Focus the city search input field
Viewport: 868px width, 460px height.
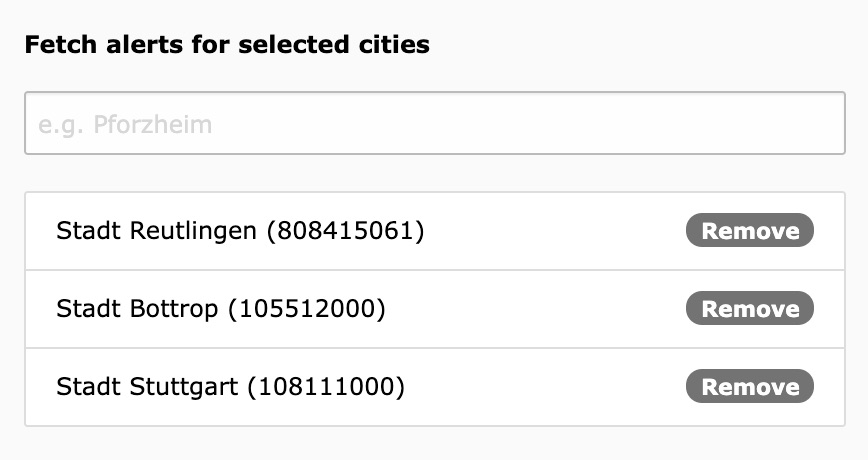click(x=434, y=124)
